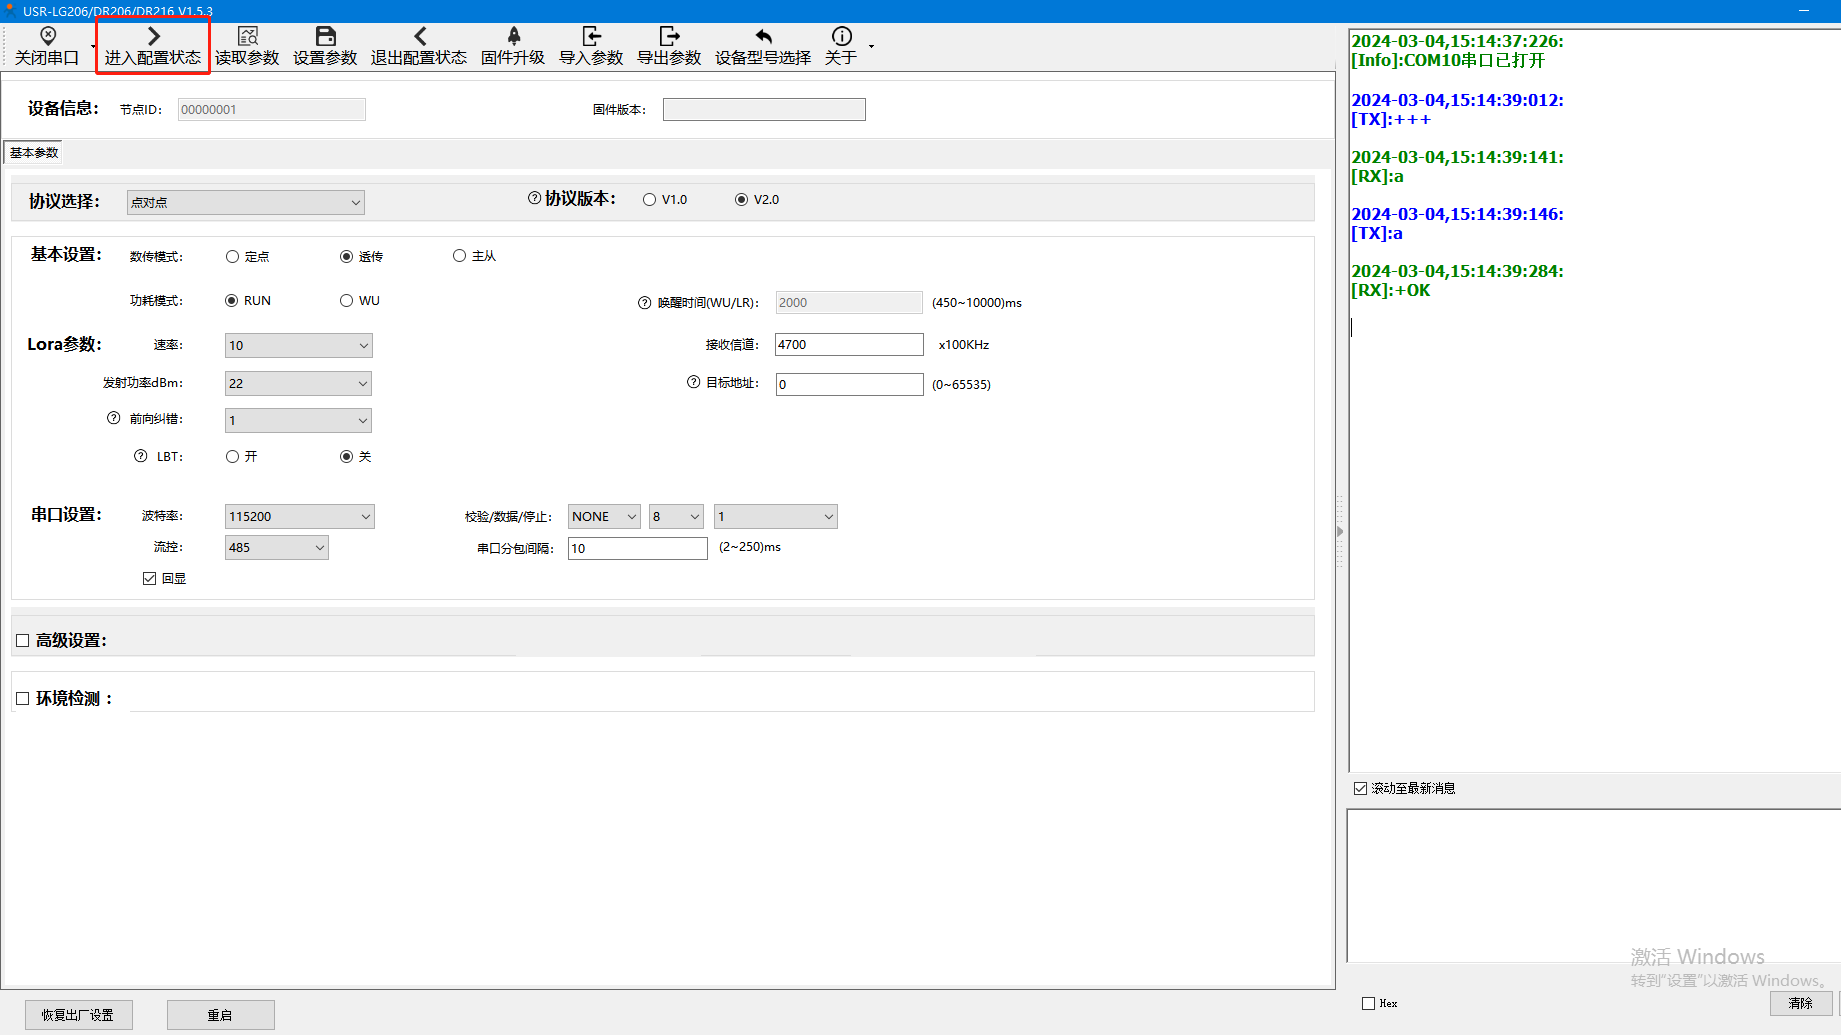The width and height of the screenshot is (1841, 1035).
Task: Open the Lora 速率 dropdown
Action: coord(299,346)
